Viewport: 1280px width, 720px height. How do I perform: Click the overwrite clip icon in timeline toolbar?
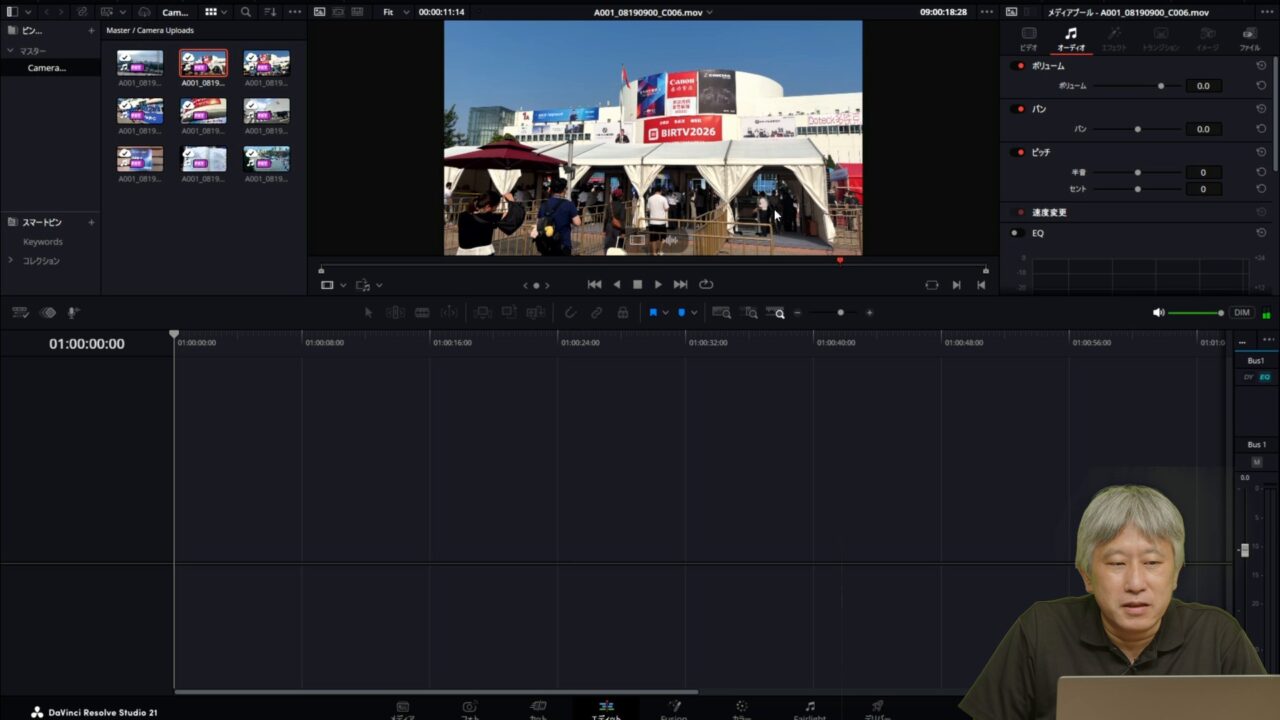[x=509, y=312]
